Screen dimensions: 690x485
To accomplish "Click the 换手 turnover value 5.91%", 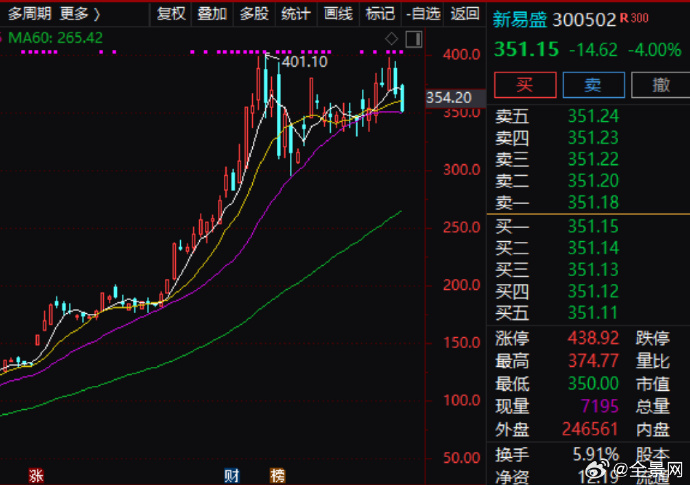I will coord(596,454).
